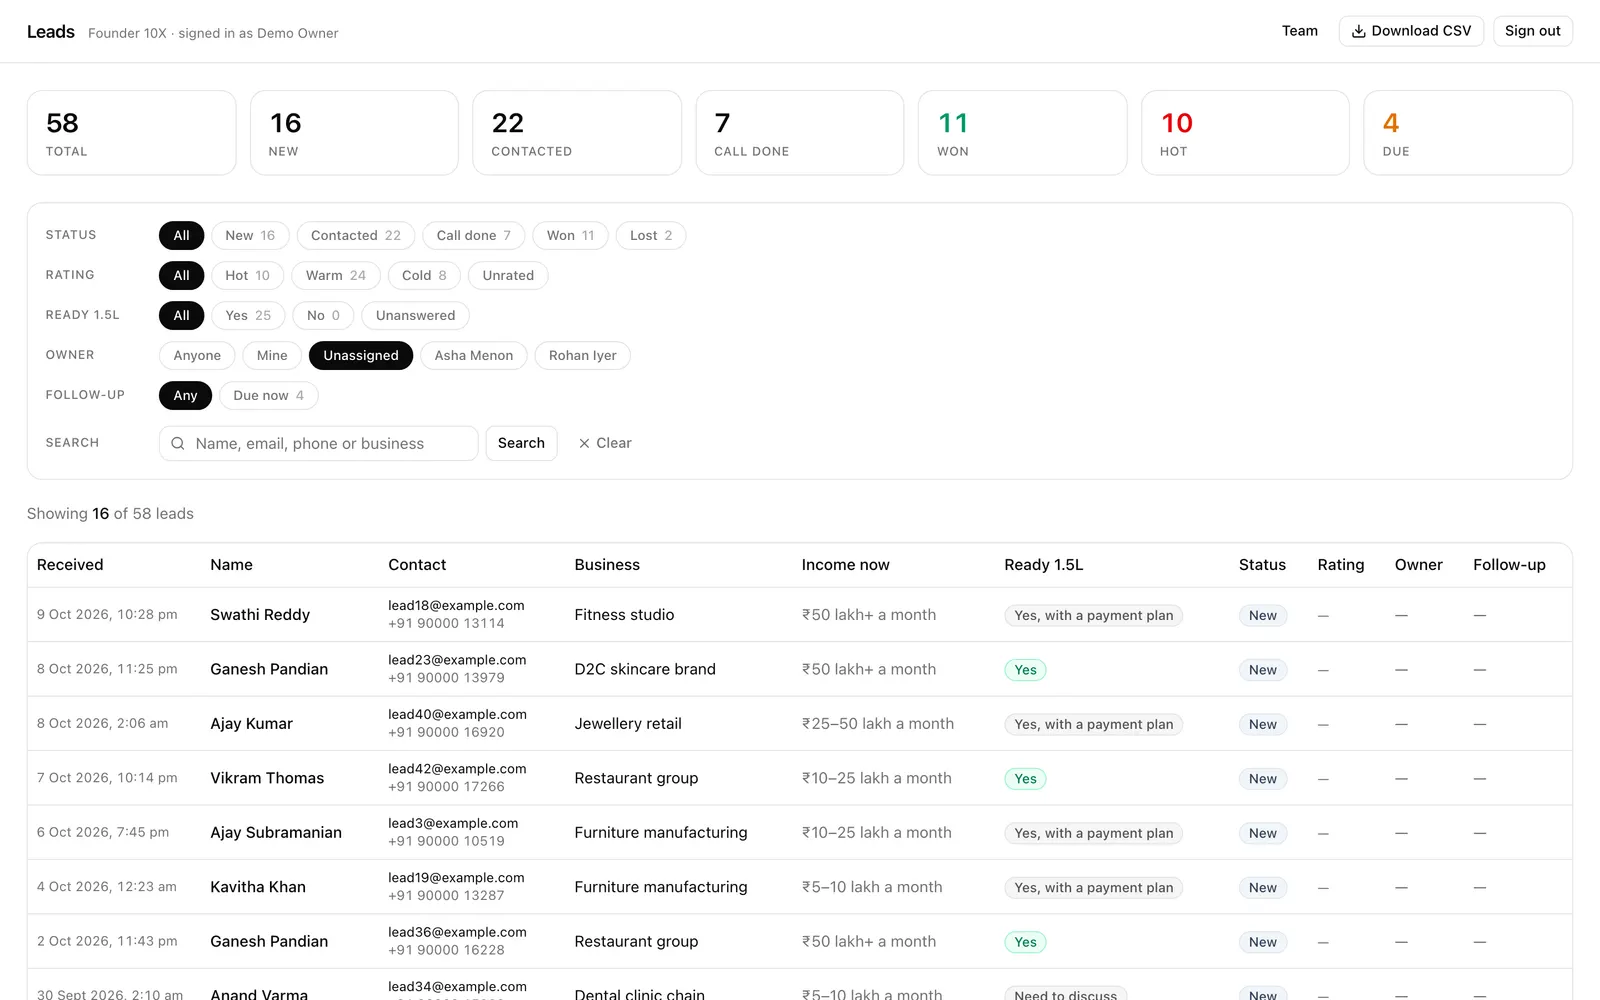Filter owner by Asha Menon

[x=474, y=355]
